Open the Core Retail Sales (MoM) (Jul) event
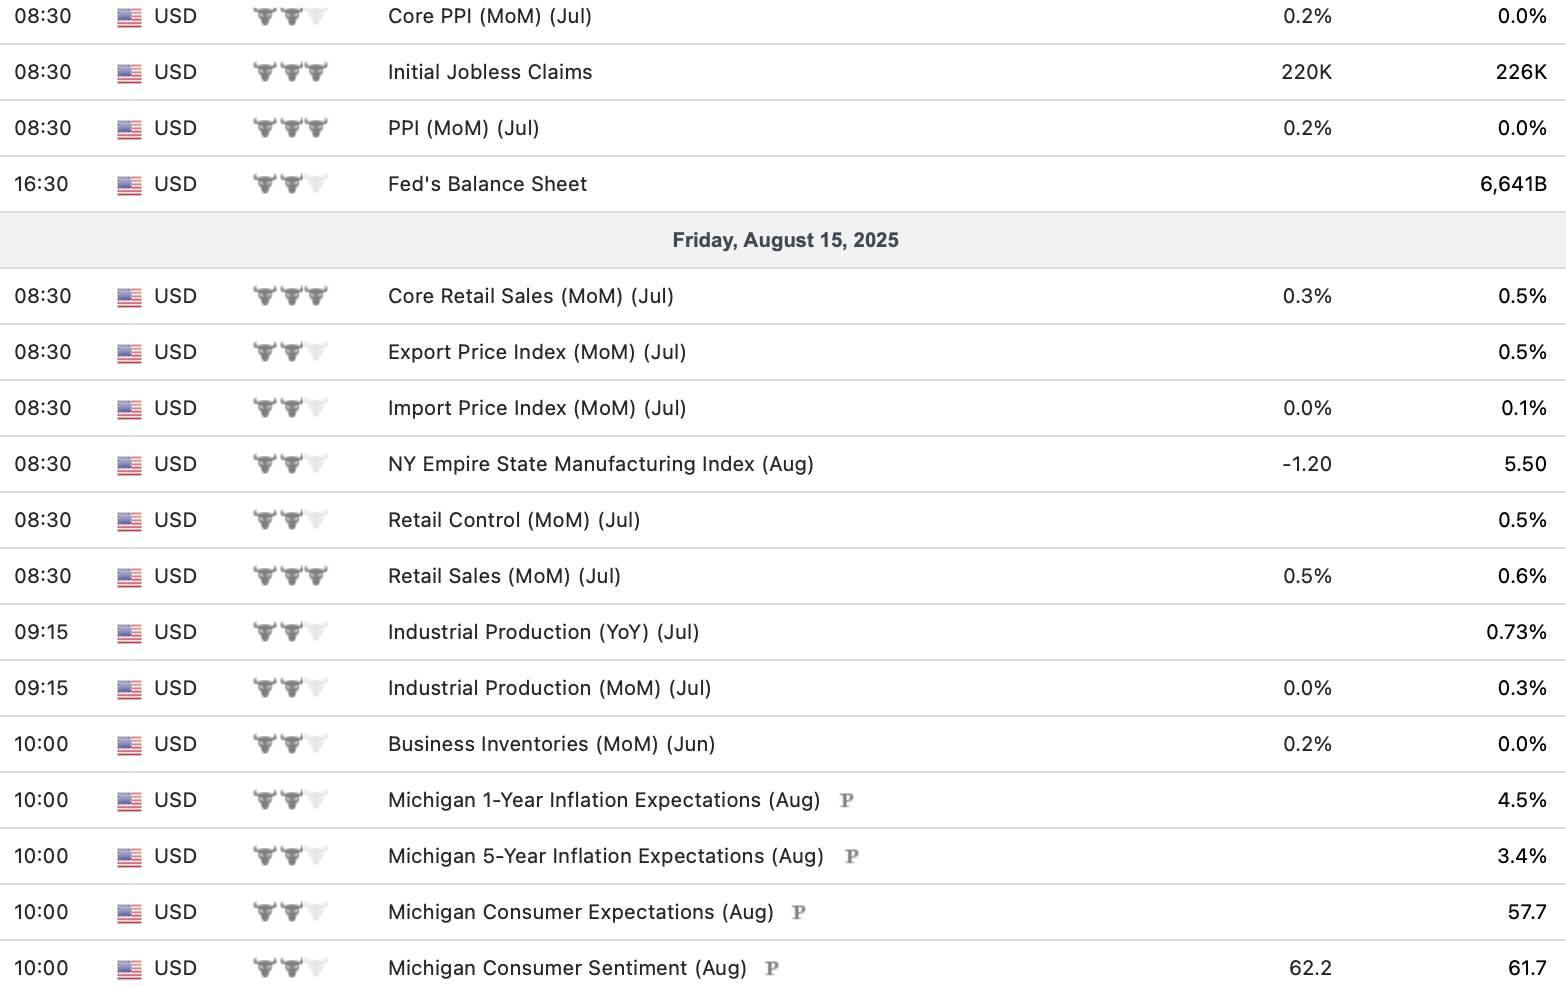Viewport: 1566px width, 986px height. pos(530,296)
